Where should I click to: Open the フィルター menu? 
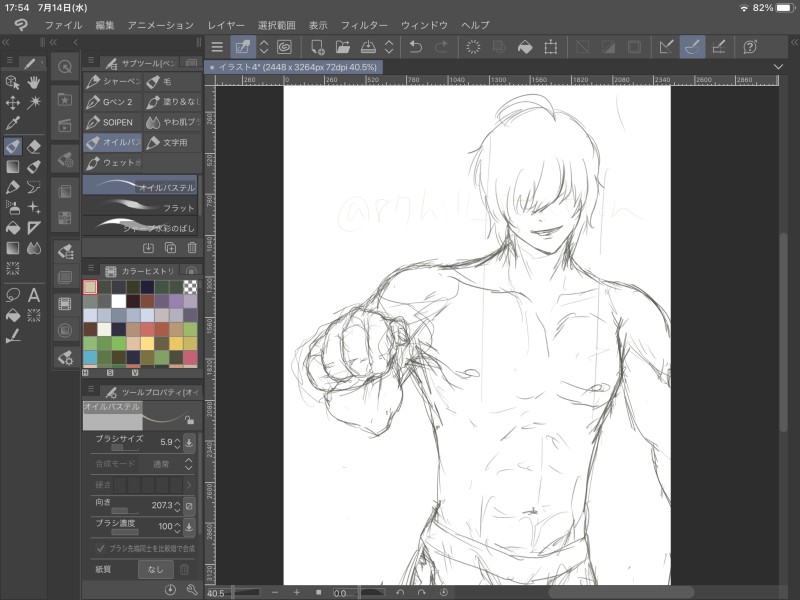(363, 24)
